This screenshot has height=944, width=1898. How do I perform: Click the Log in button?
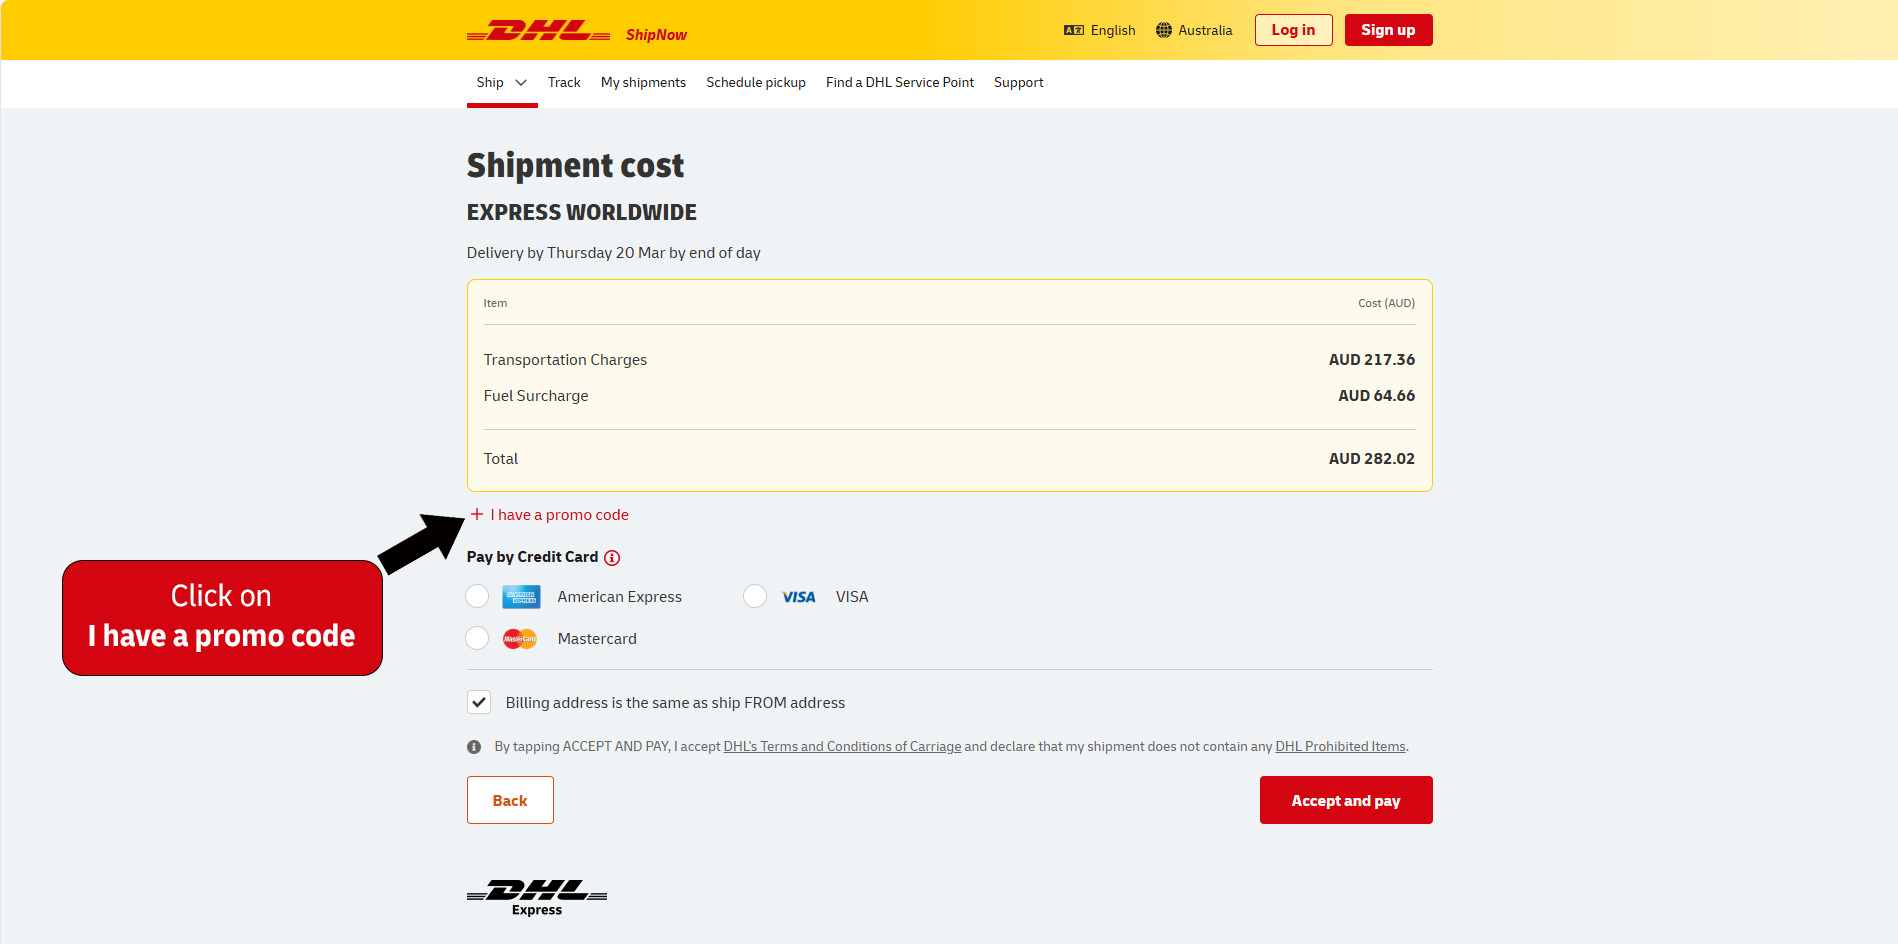pyautogui.click(x=1294, y=30)
